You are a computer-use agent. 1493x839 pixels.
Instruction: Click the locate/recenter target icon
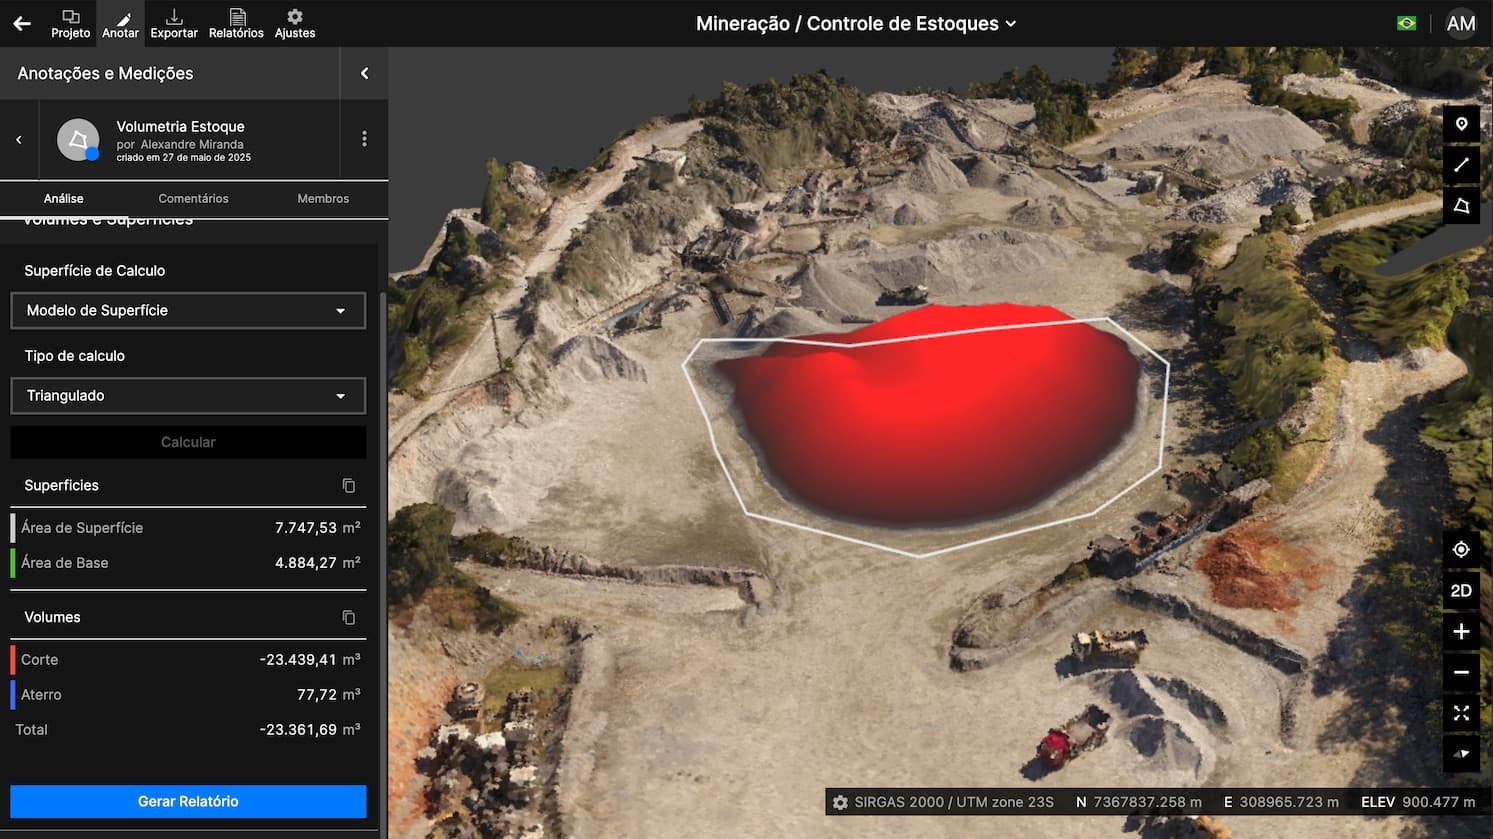tap(1461, 550)
